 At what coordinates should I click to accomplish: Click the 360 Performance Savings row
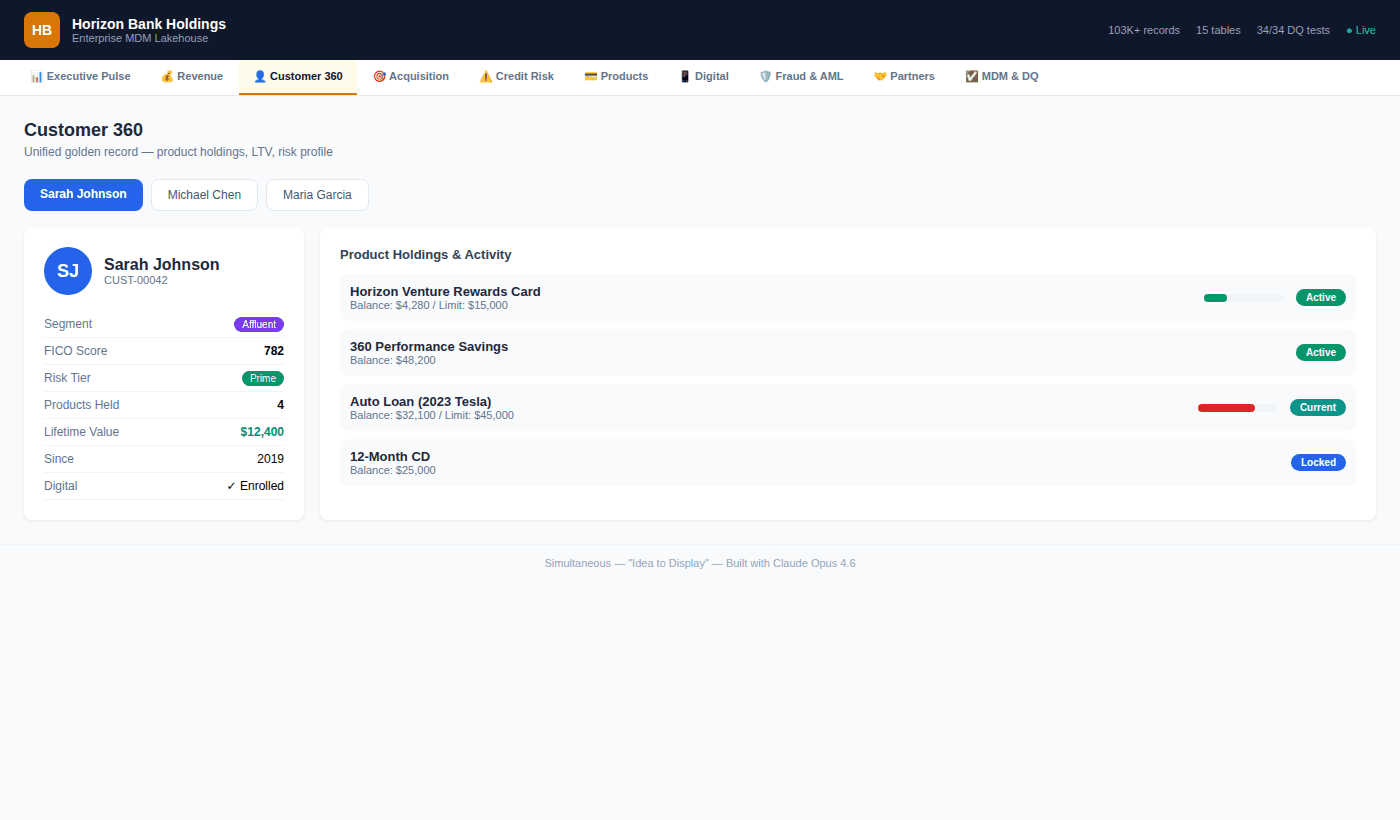[x=700, y=353]
